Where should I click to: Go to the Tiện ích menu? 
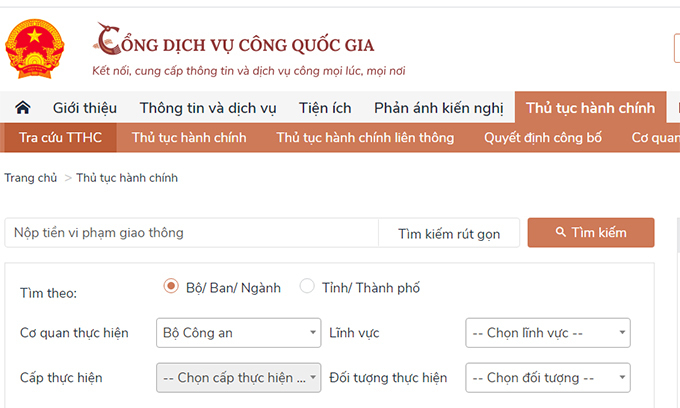(325, 108)
